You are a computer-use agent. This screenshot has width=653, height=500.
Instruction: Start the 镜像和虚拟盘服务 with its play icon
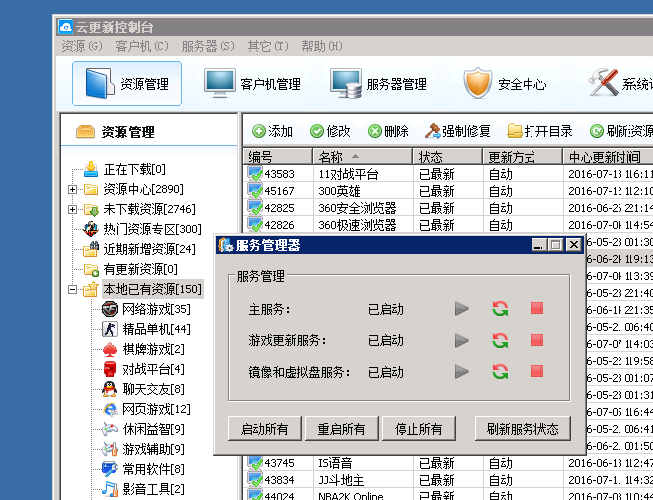[461, 371]
